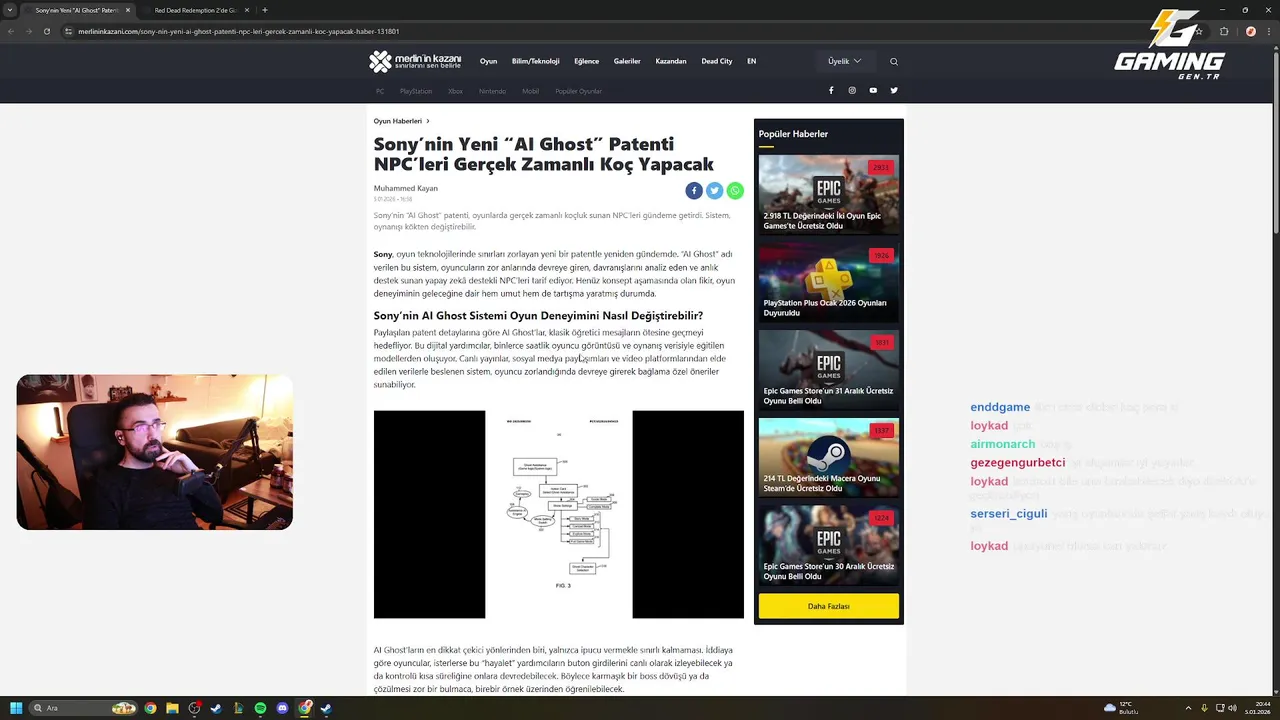
Task: Select the Xbox category link
Action: 455,91
